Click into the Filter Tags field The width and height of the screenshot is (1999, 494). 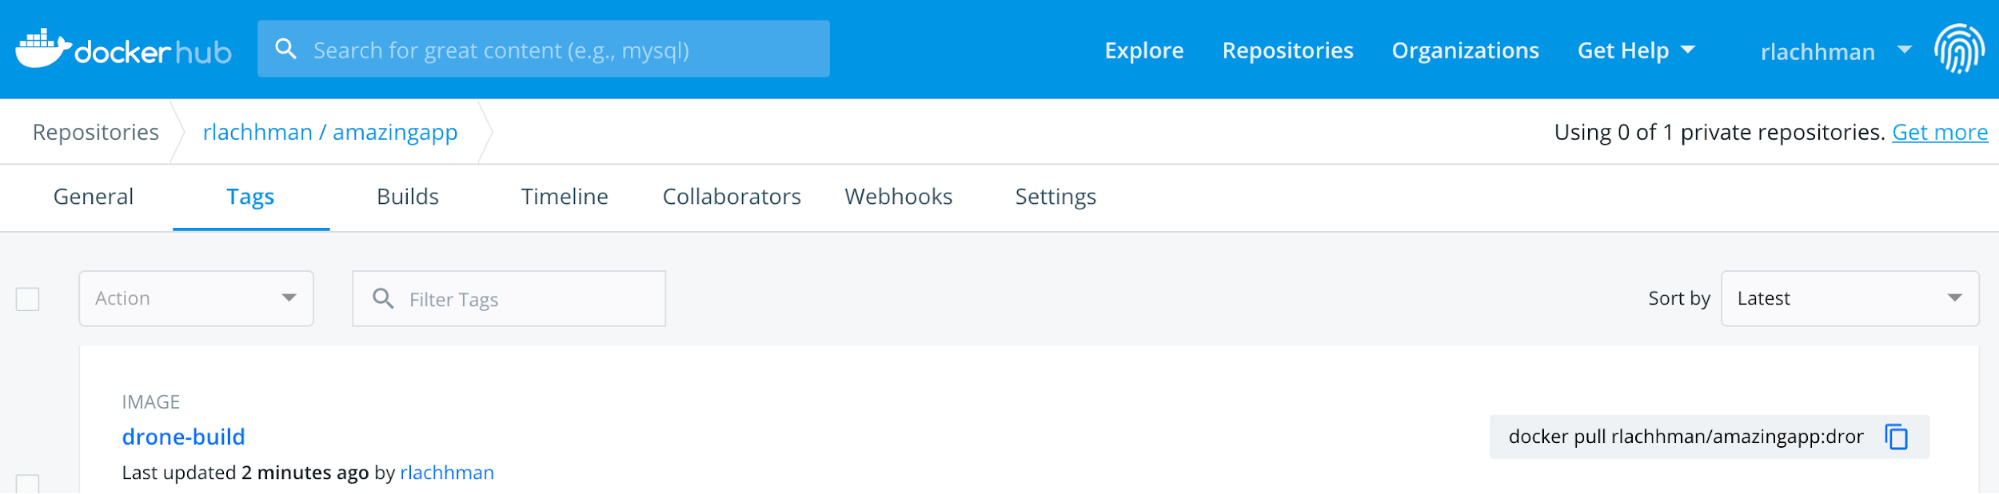tap(509, 298)
